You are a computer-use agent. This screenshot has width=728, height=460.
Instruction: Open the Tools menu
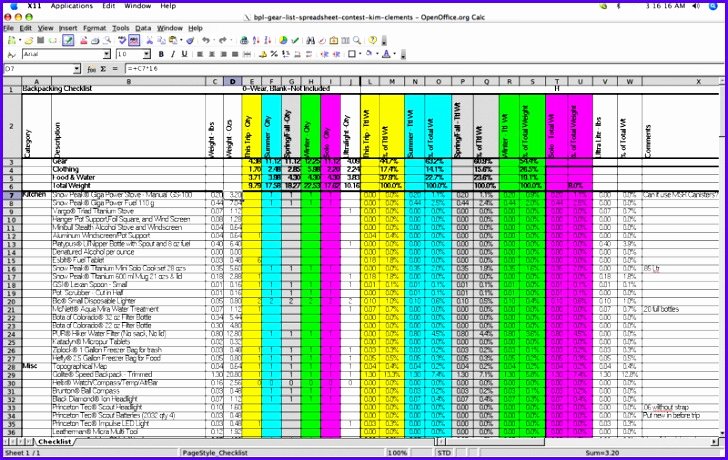click(121, 28)
